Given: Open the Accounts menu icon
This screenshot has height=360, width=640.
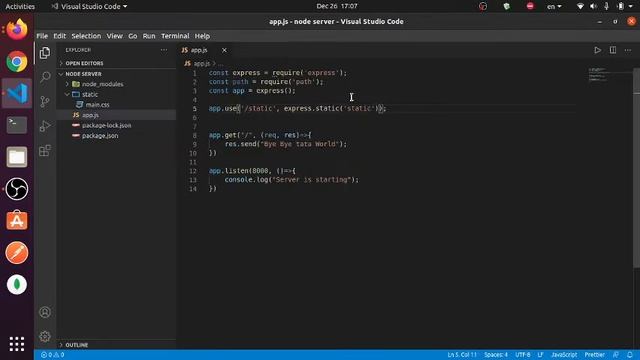Looking at the screenshot, I should click(45, 312).
